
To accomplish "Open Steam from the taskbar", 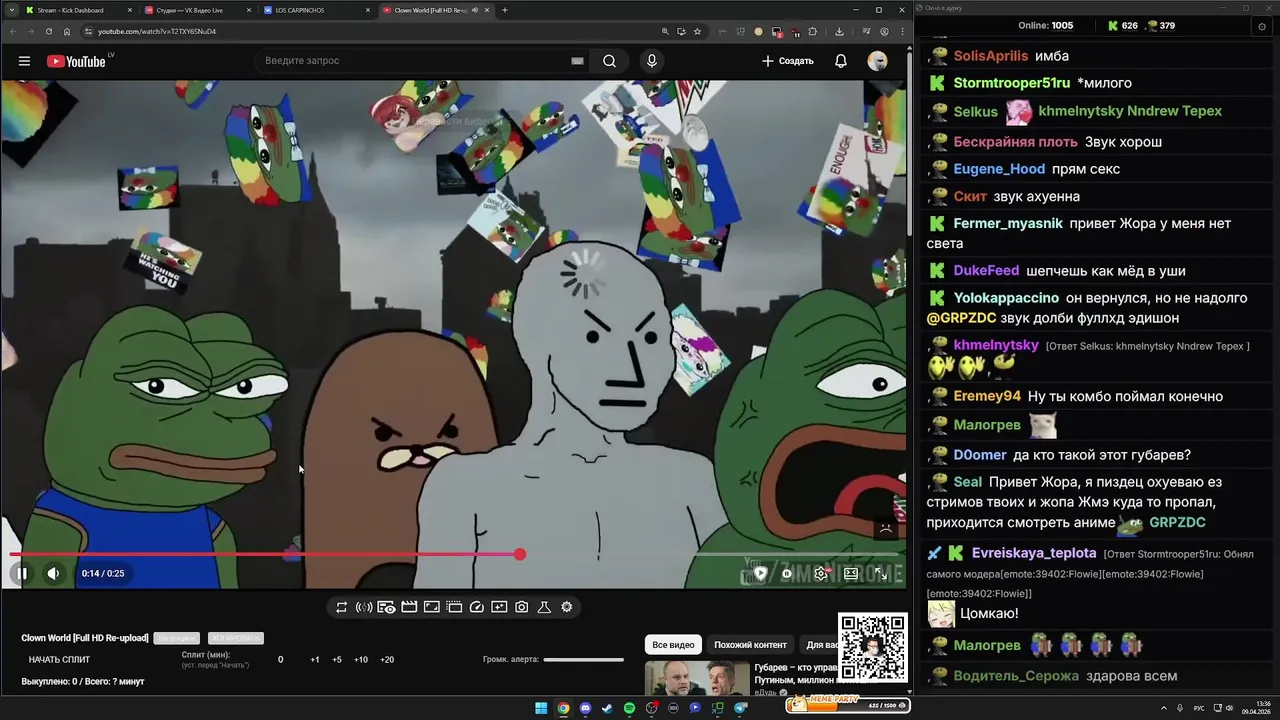I will pyautogui.click(x=607, y=708).
